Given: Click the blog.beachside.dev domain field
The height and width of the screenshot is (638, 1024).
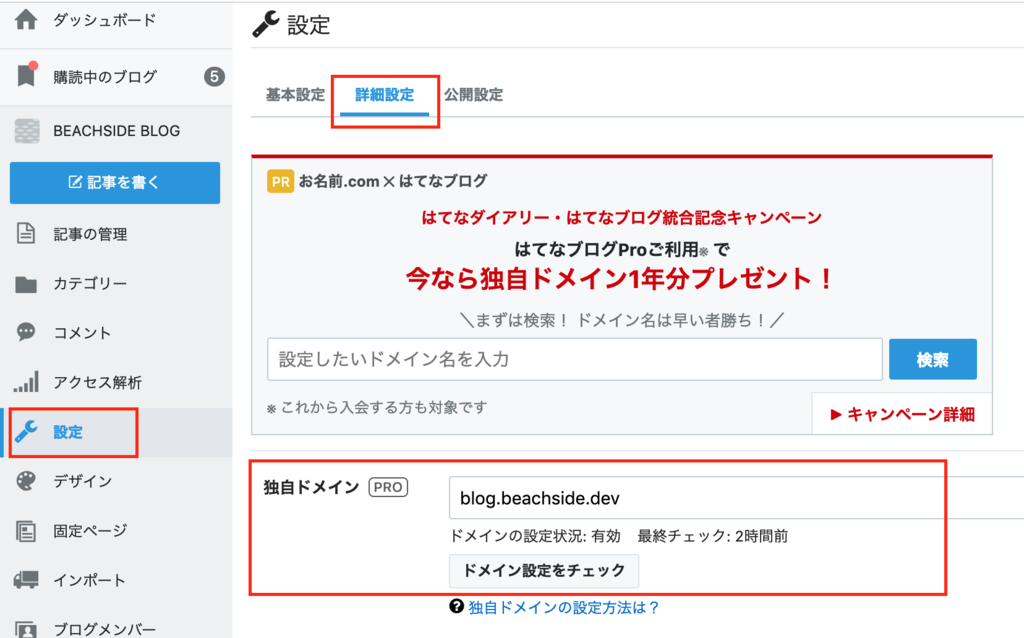Looking at the screenshot, I should 736,498.
